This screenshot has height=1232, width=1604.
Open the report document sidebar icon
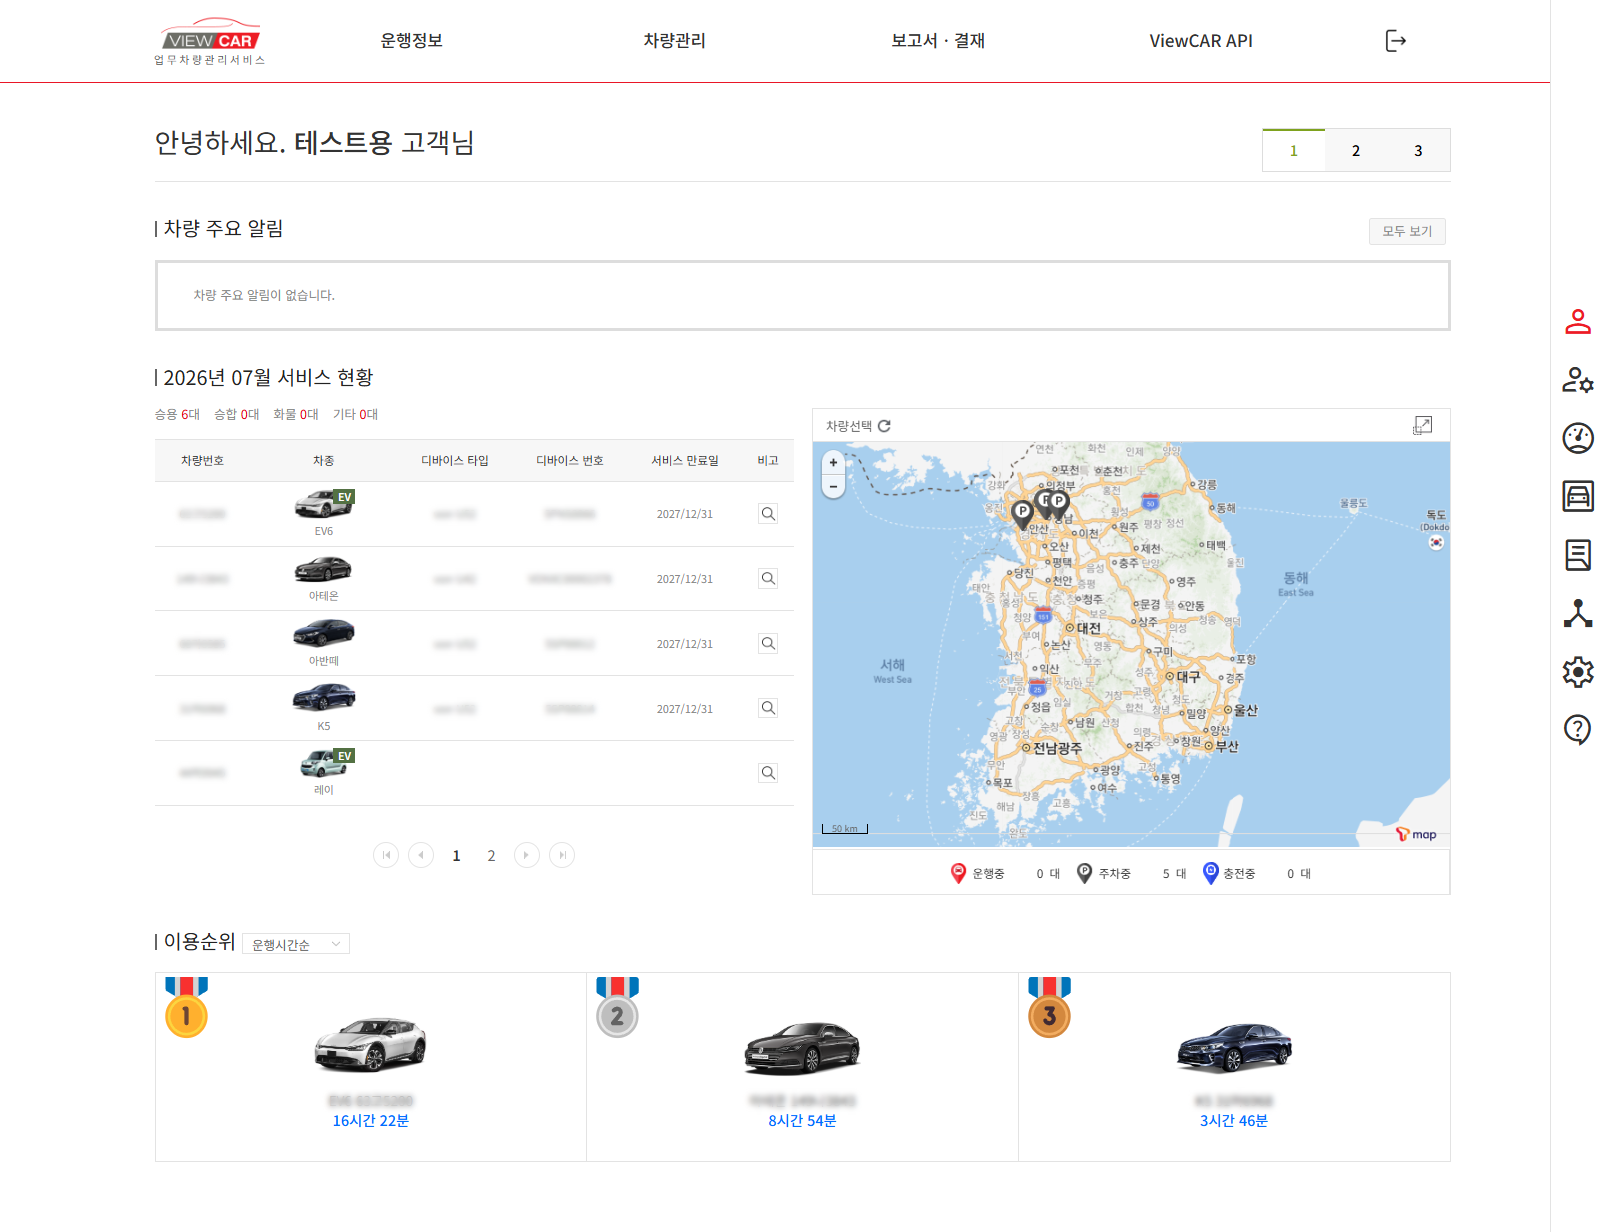(x=1578, y=555)
